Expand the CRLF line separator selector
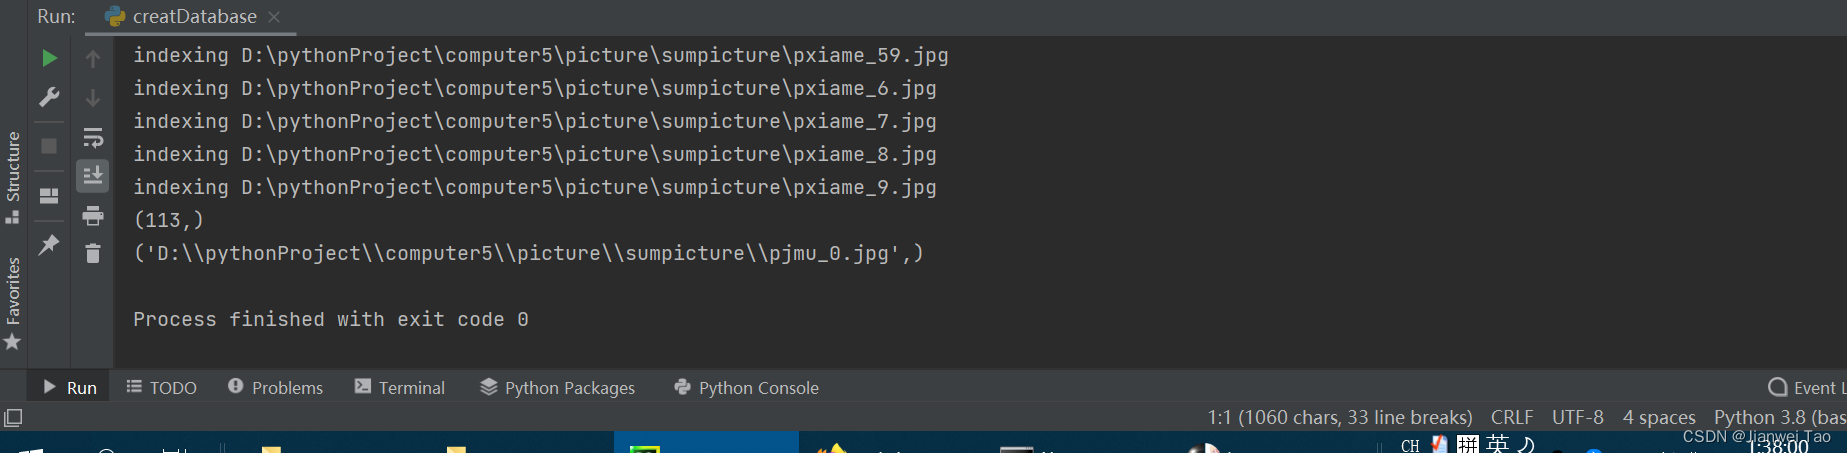Image resolution: width=1847 pixels, height=453 pixels. click(x=1512, y=417)
